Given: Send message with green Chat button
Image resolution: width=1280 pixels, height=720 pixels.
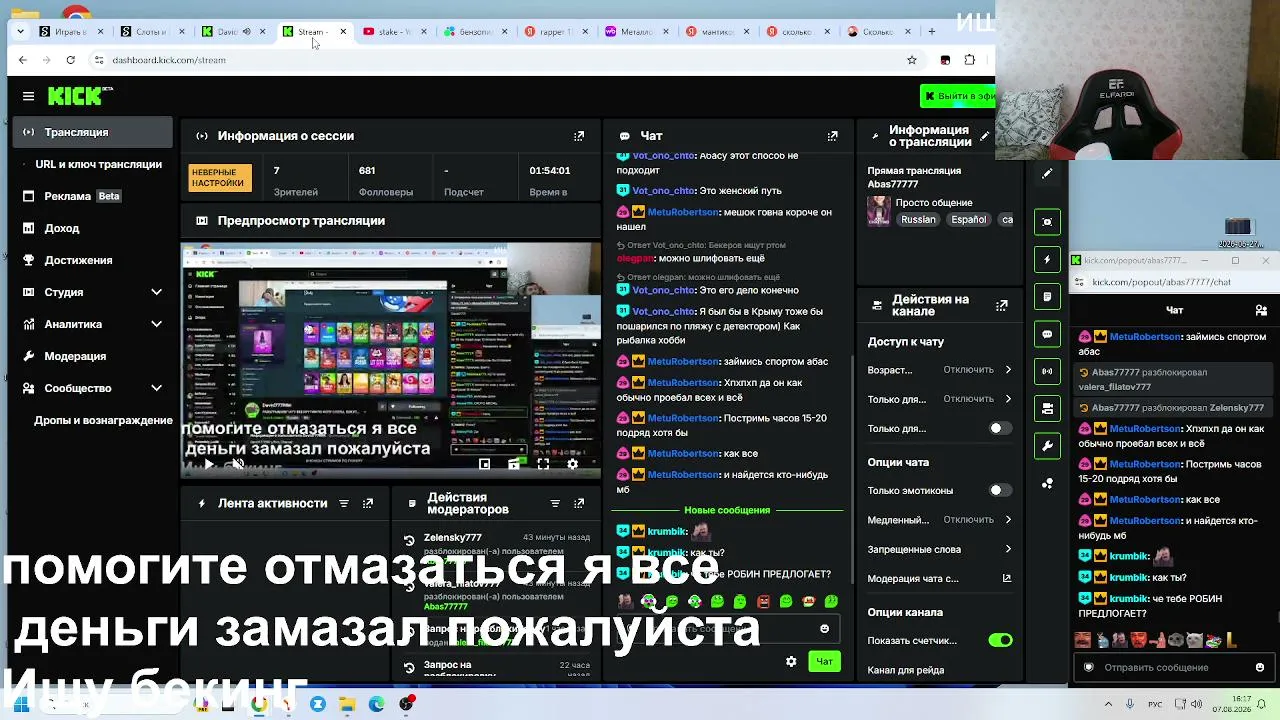Looking at the screenshot, I should pyautogui.click(x=824, y=661).
